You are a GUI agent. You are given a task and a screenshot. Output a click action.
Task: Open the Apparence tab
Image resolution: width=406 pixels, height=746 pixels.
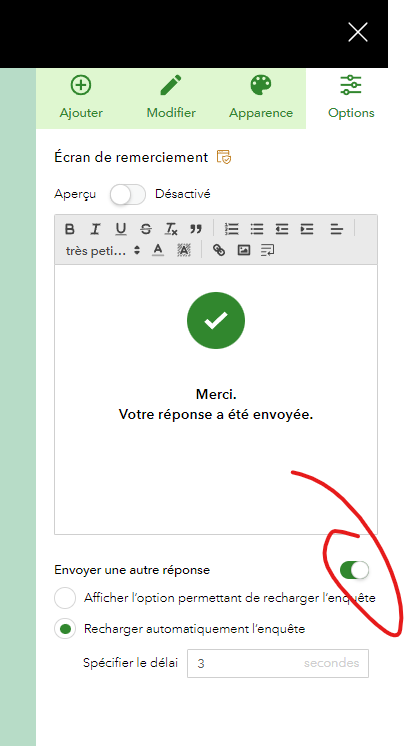tap(261, 98)
